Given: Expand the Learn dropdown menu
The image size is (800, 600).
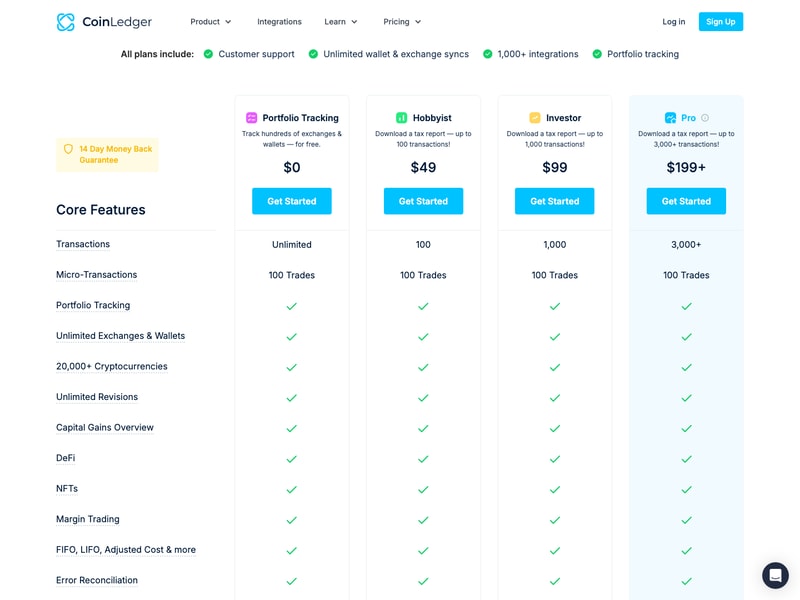Looking at the screenshot, I should coord(341,22).
